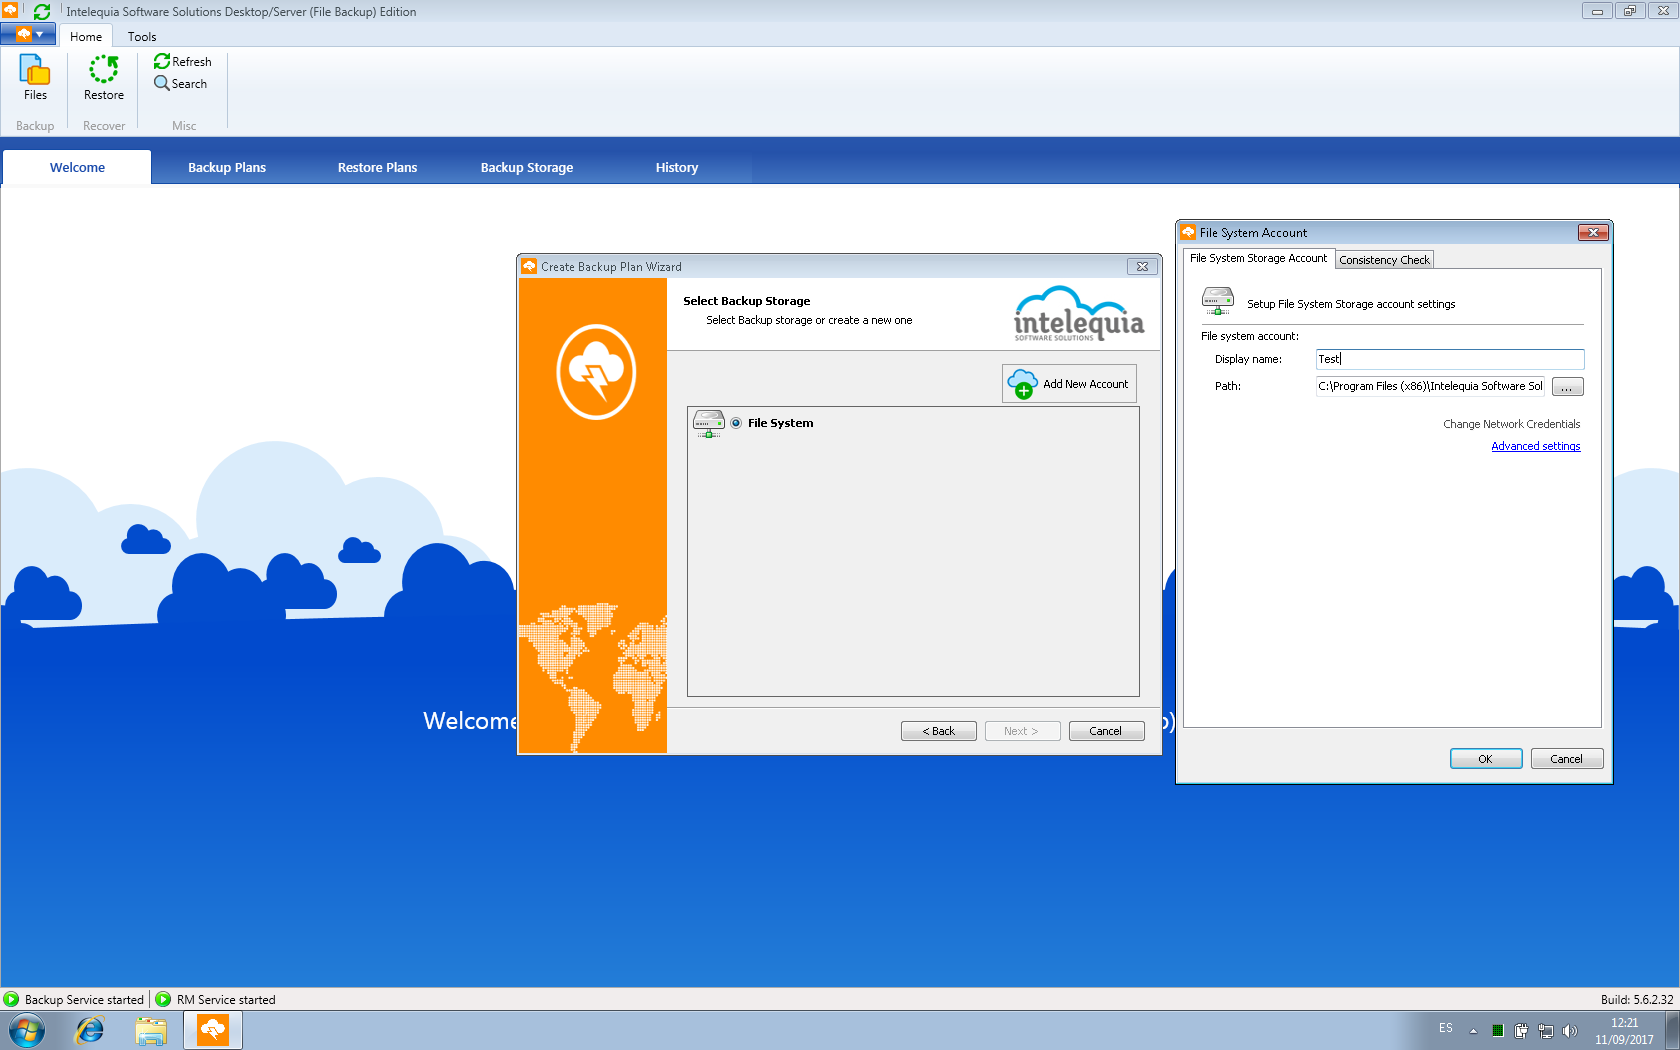Click Change Network Credentials
Viewport: 1680px width, 1050px height.
1511,424
